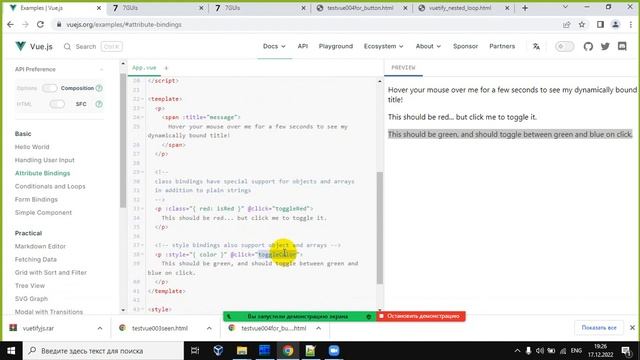
Task: Click help icon next to Composition
Action: pos(99,88)
